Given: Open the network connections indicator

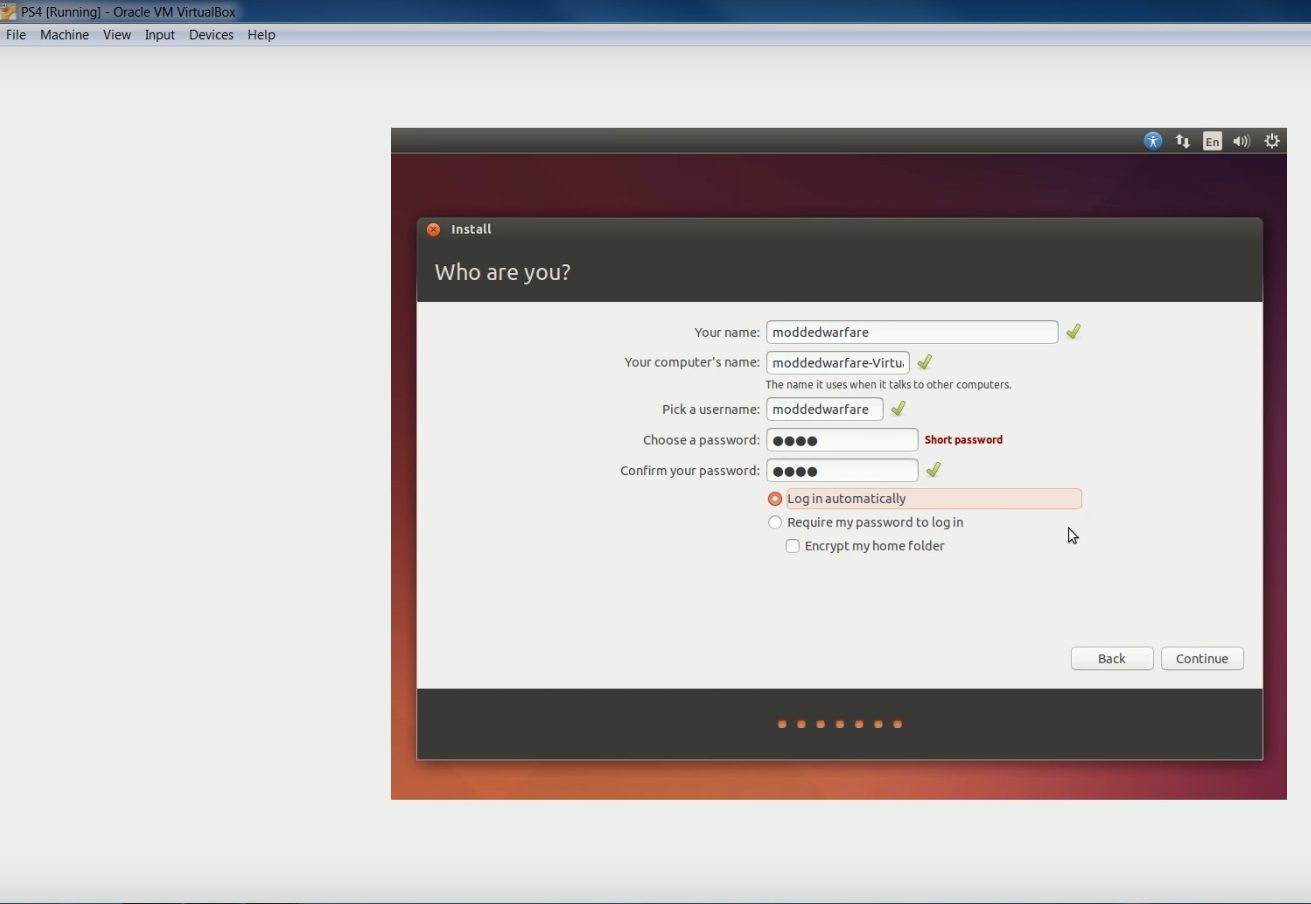Looking at the screenshot, I should click(1183, 141).
